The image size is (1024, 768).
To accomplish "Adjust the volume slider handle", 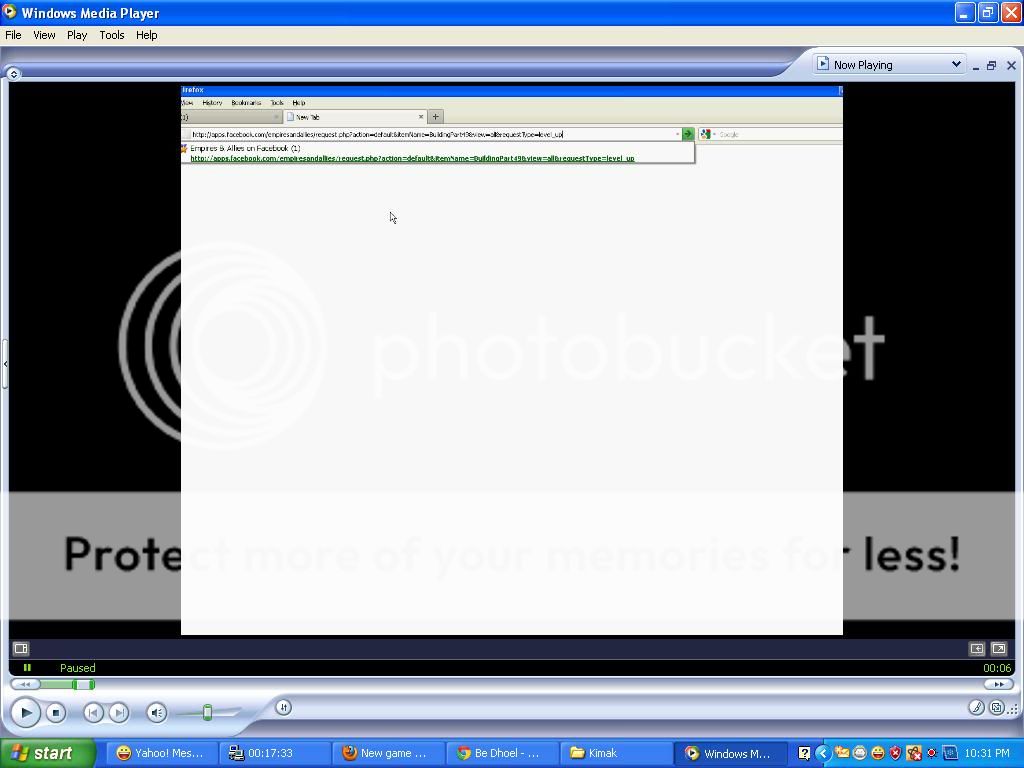I will 208,712.
